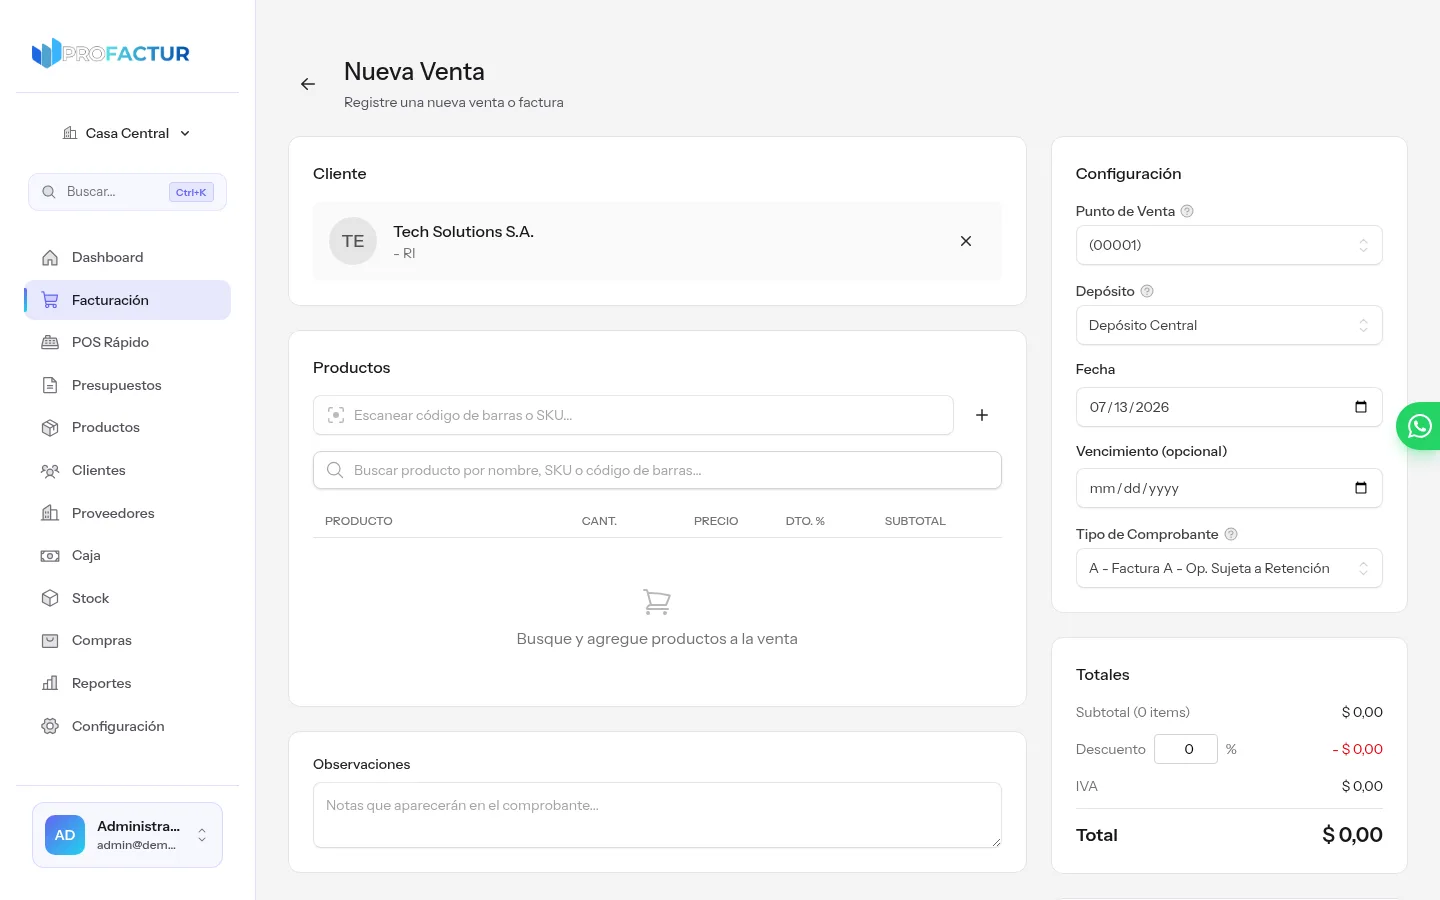
Task: Click the Total amount $ 0,00
Action: coord(1352,835)
